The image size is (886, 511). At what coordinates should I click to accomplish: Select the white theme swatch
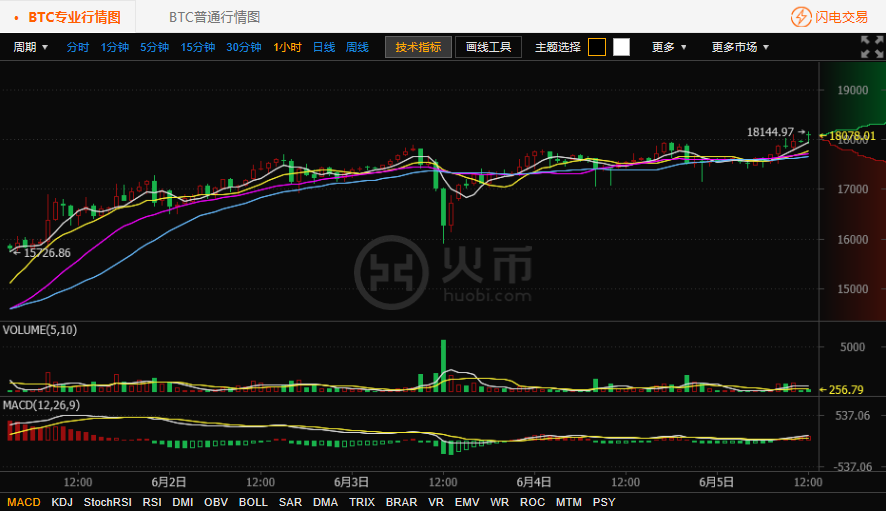coord(621,47)
